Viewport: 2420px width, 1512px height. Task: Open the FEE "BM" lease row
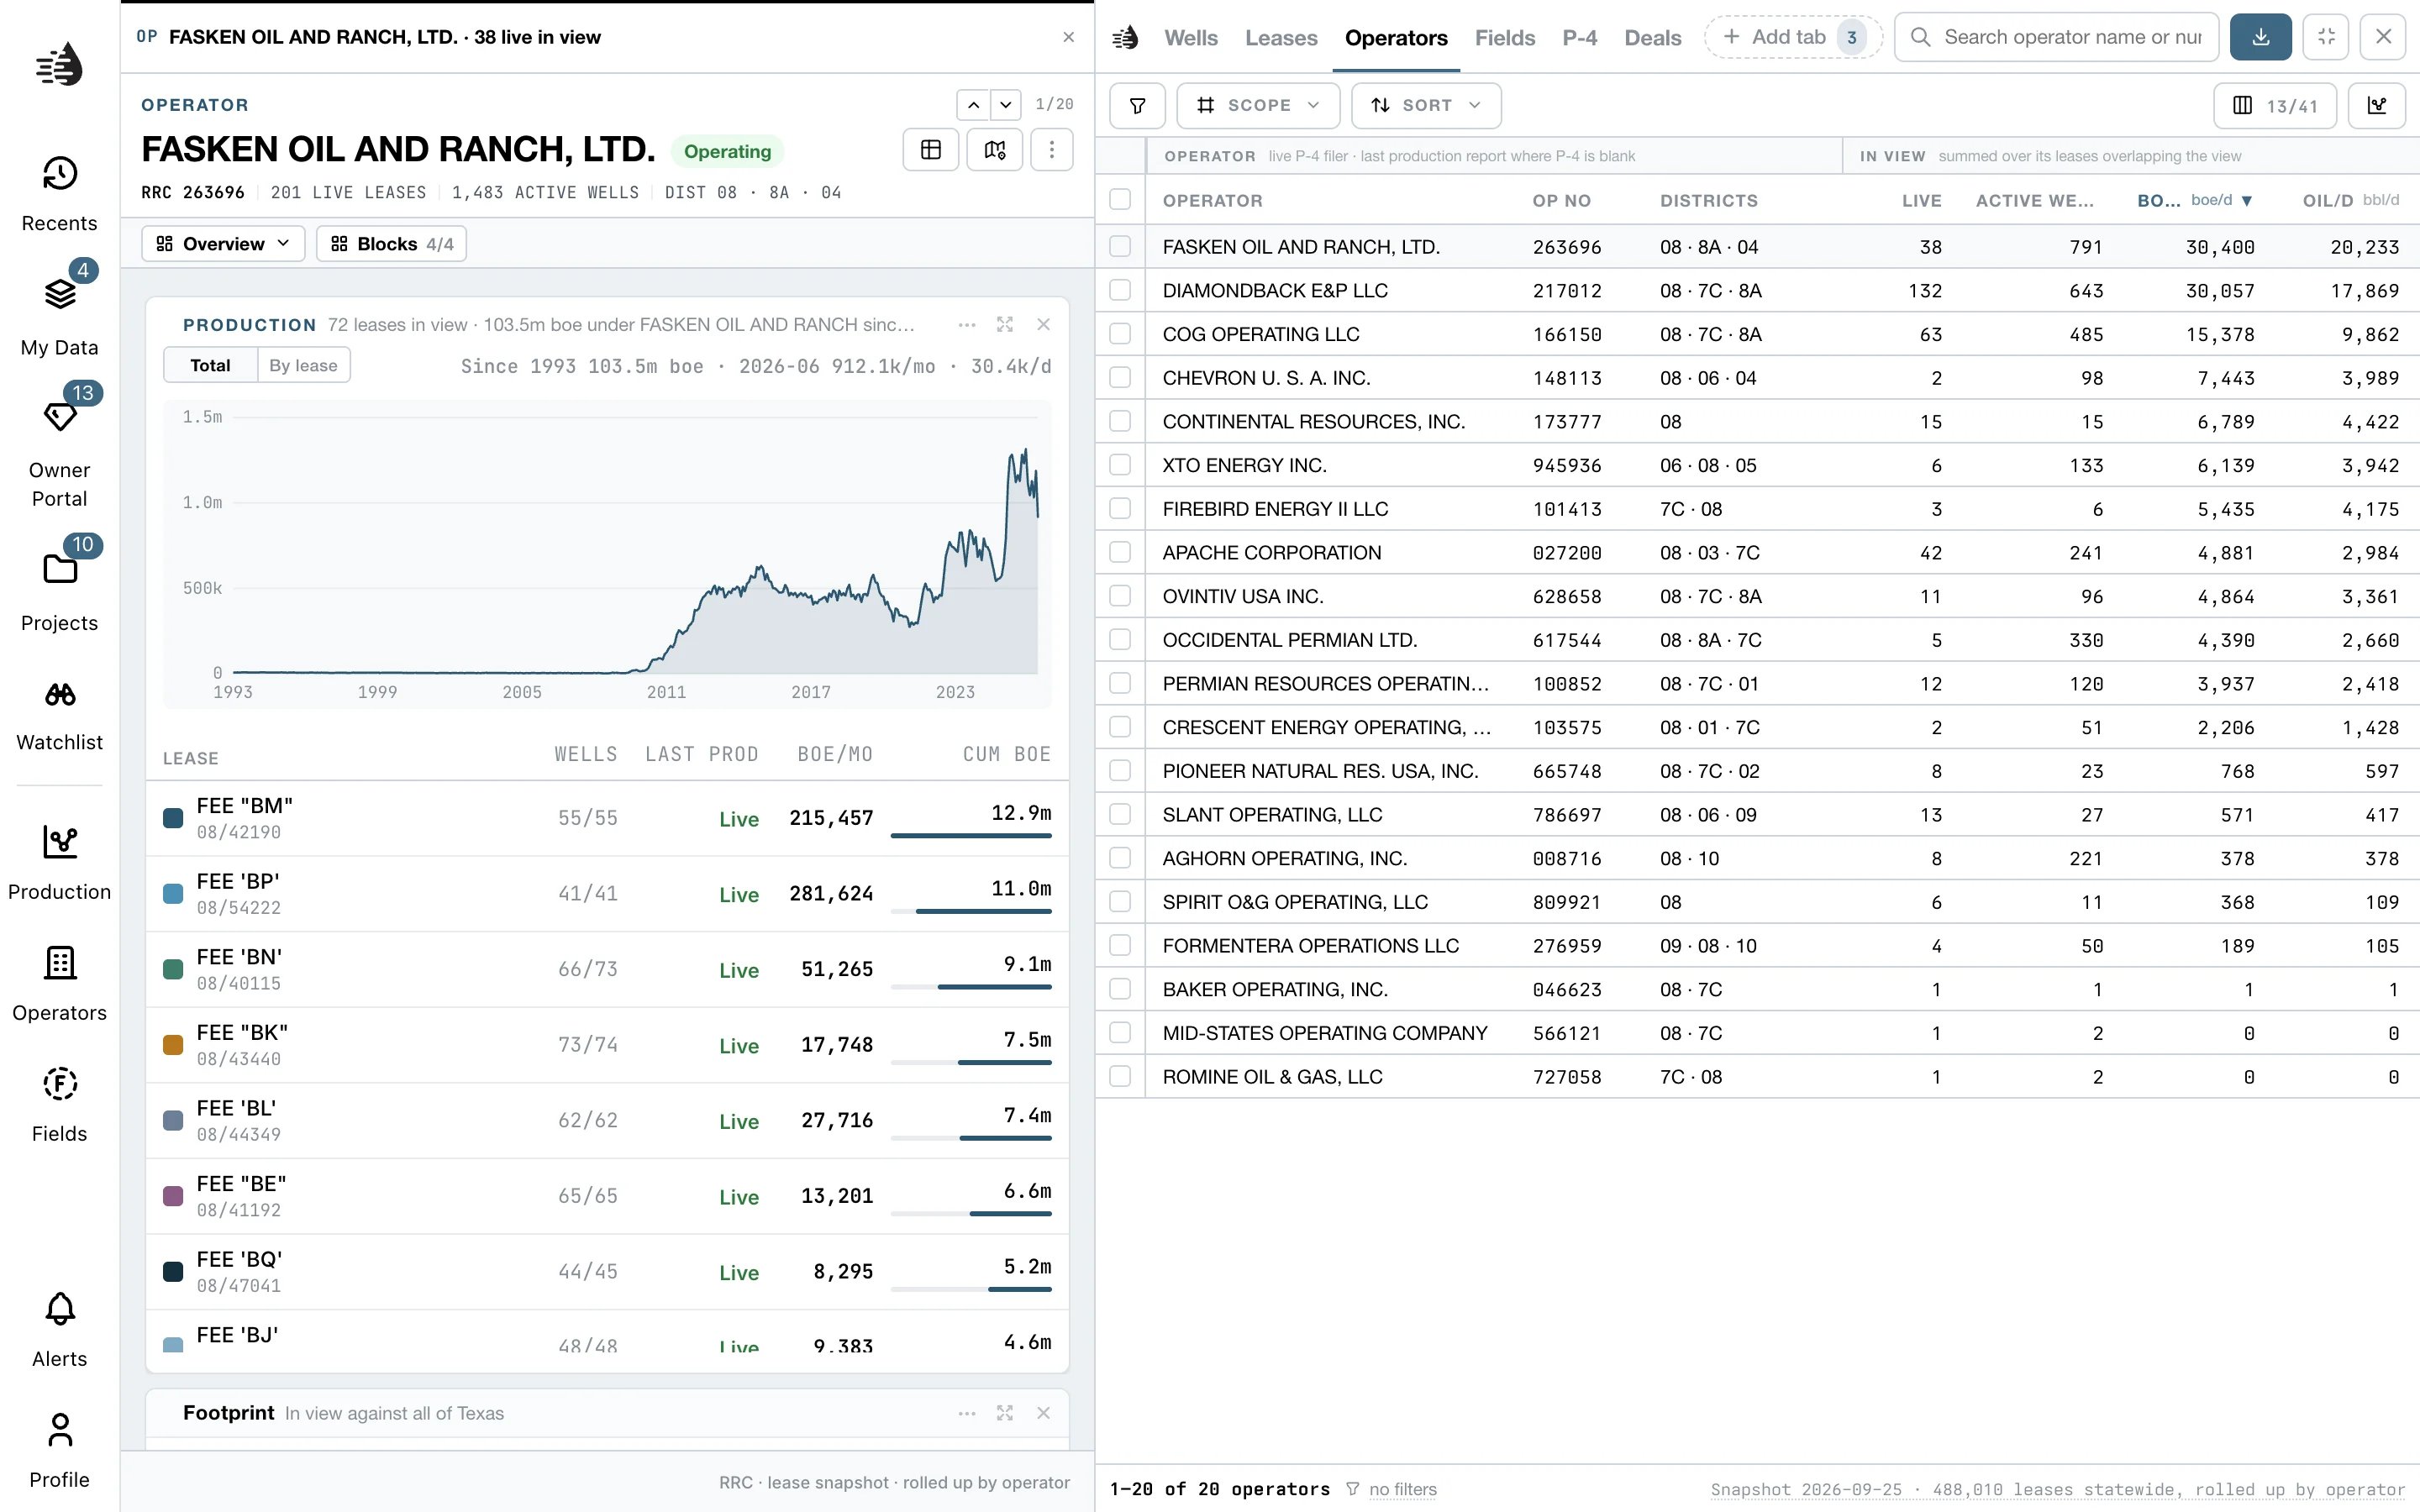(x=607, y=818)
